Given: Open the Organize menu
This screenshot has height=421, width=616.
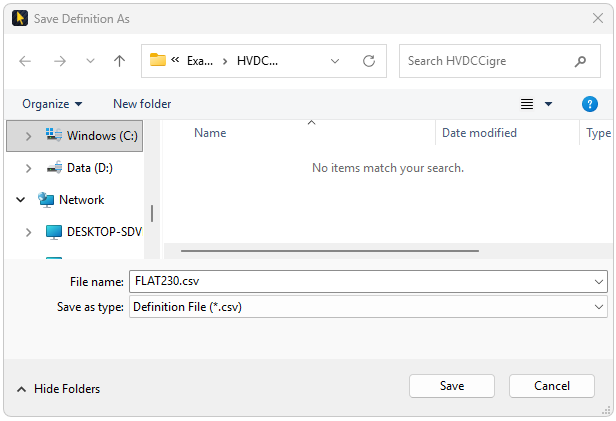Looking at the screenshot, I should tap(52, 104).
